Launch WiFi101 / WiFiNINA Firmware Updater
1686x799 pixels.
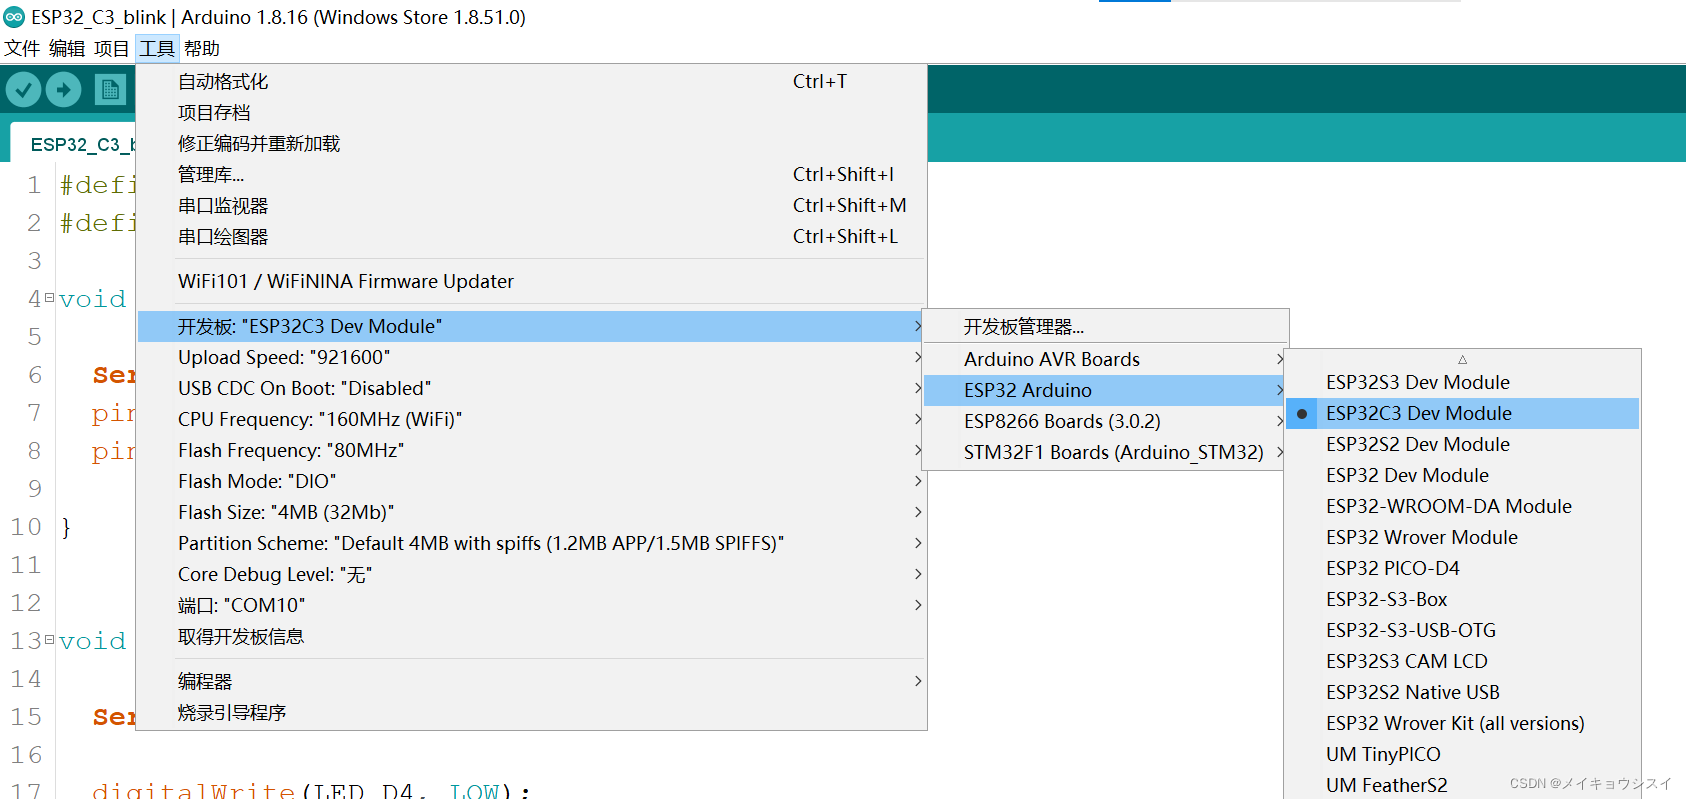[x=531, y=281]
